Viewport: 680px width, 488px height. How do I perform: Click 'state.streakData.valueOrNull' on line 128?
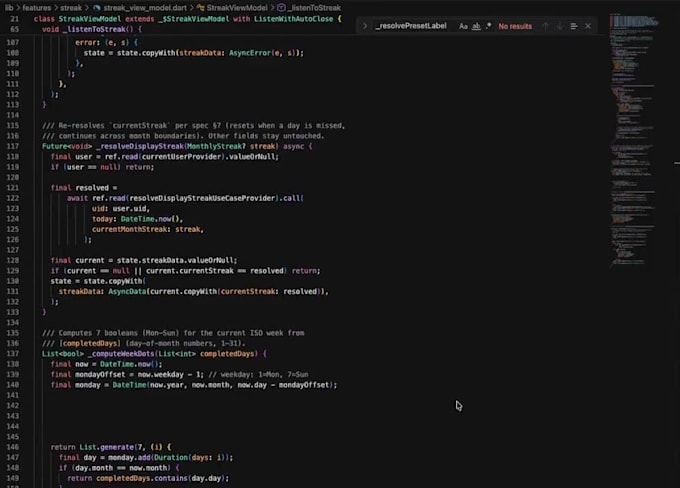pos(175,261)
